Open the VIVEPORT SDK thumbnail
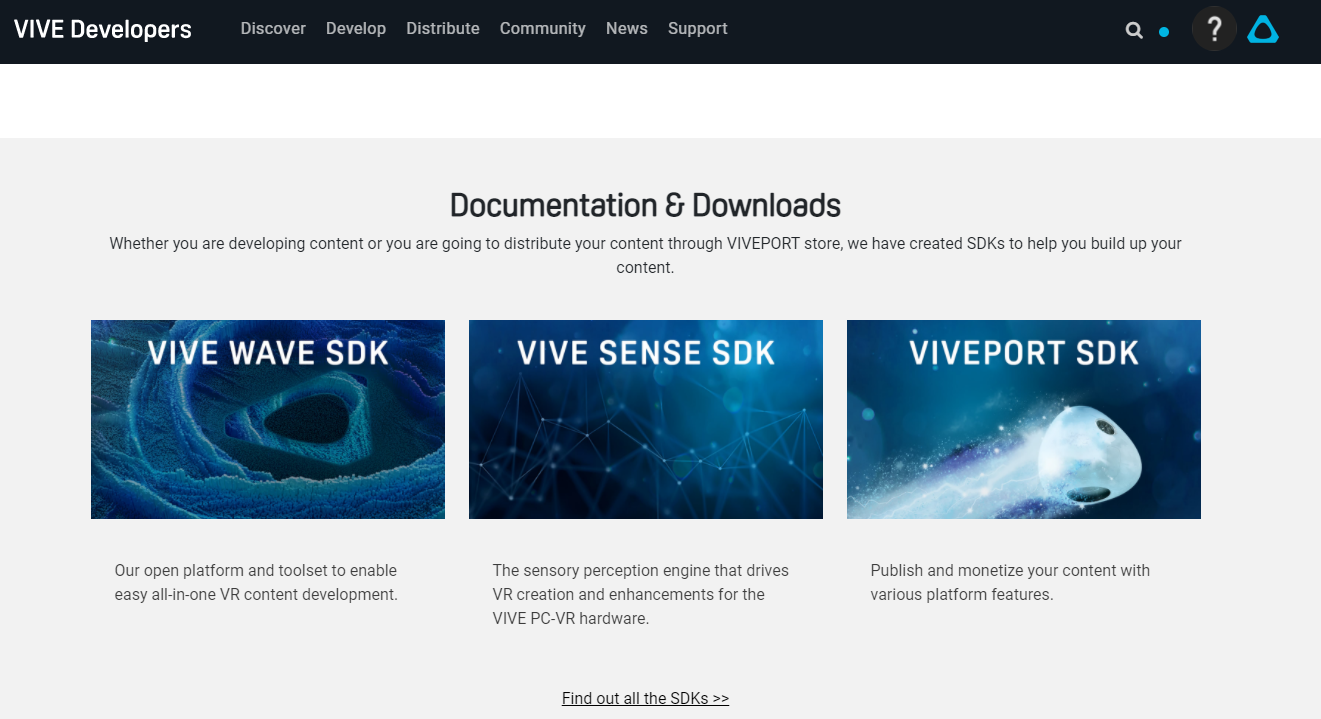The image size is (1321, 719). [x=1024, y=419]
